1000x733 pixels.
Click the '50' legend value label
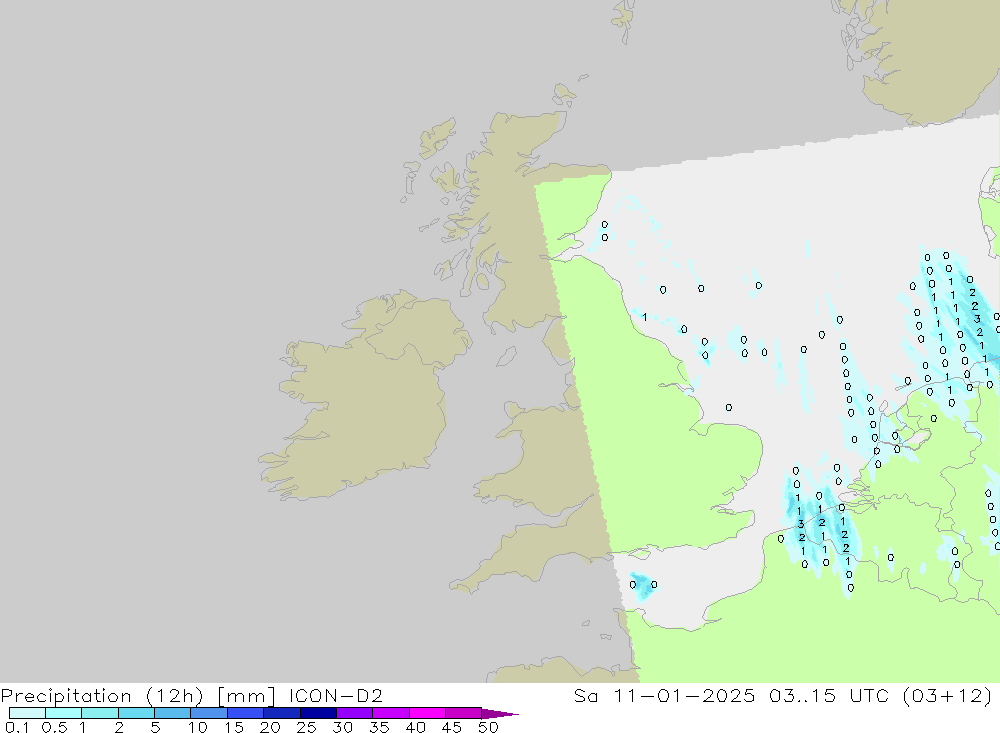pyautogui.click(x=488, y=727)
